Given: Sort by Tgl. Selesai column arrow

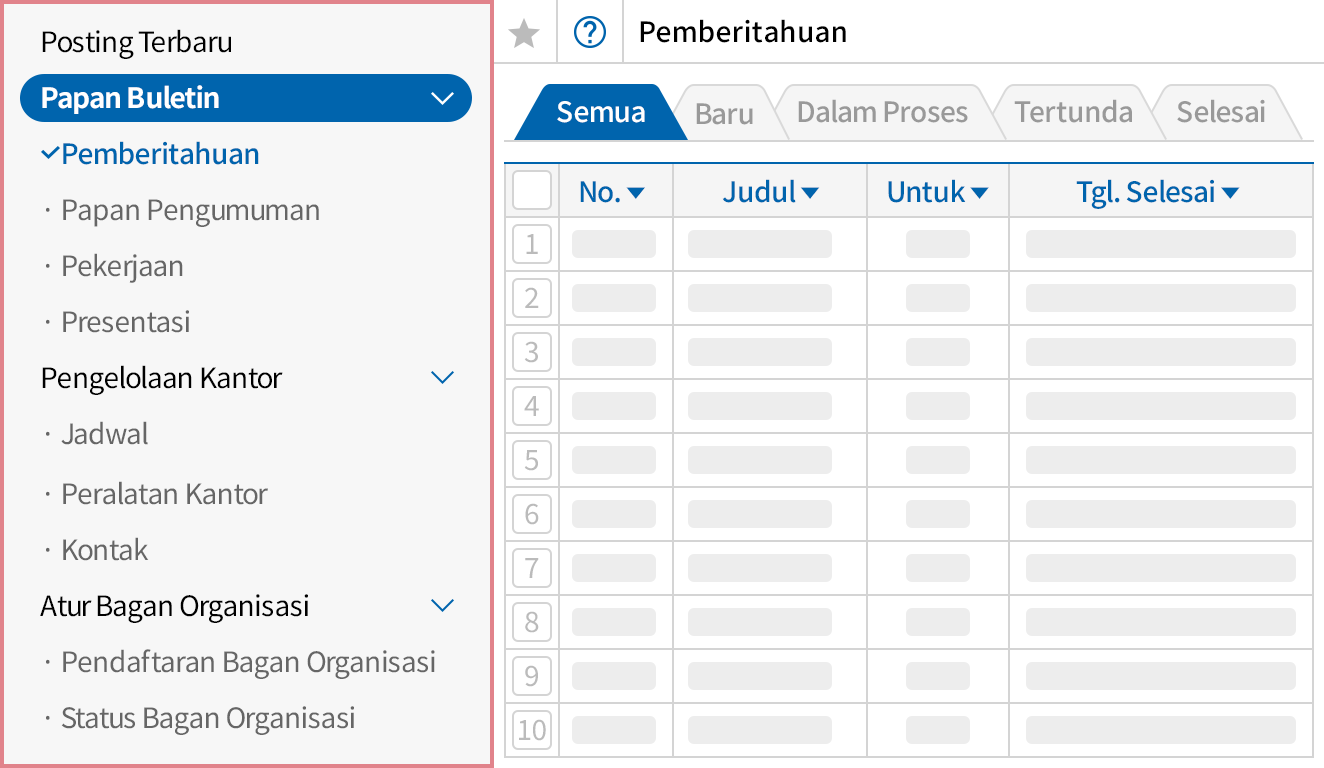Looking at the screenshot, I should click(1230, 193).
